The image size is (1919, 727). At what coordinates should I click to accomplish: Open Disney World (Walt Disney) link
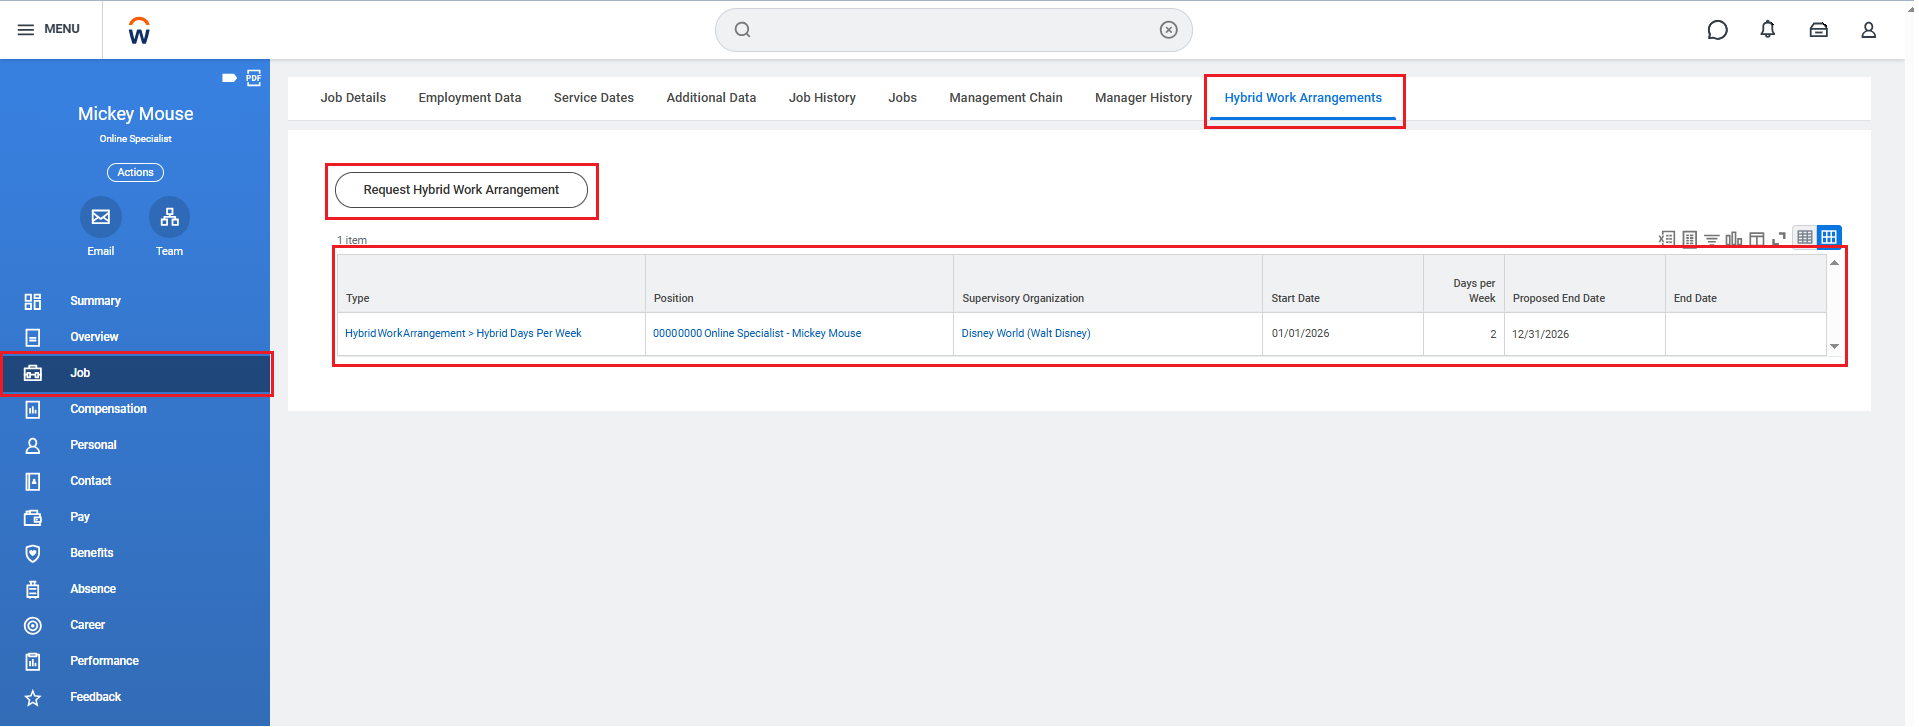coord(1026,334)
